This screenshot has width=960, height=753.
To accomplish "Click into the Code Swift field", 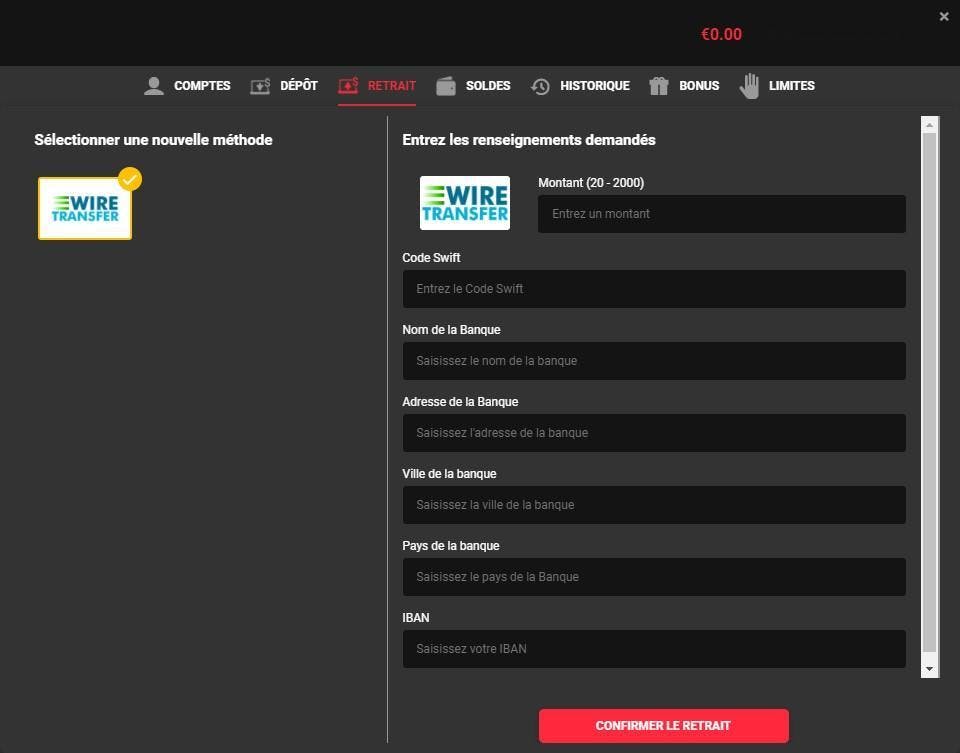I will point(654,289).
